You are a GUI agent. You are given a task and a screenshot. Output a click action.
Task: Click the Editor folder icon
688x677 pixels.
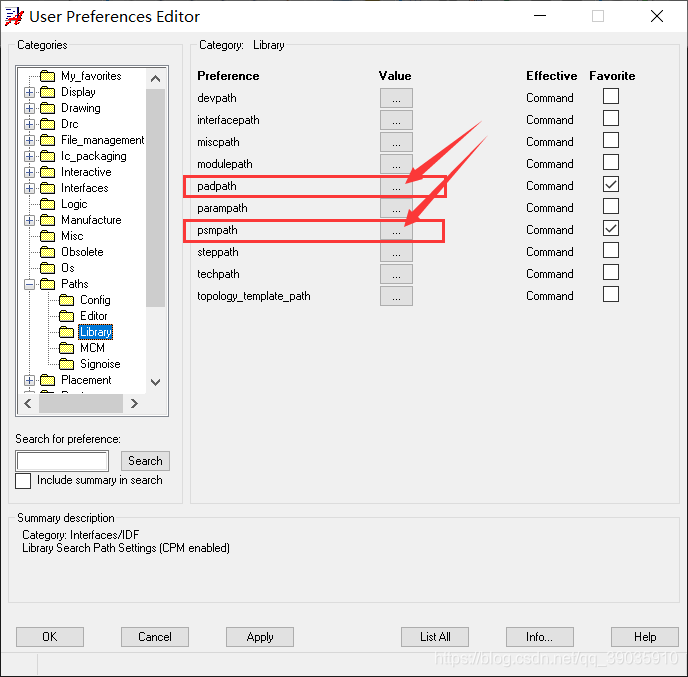[67, 316]
